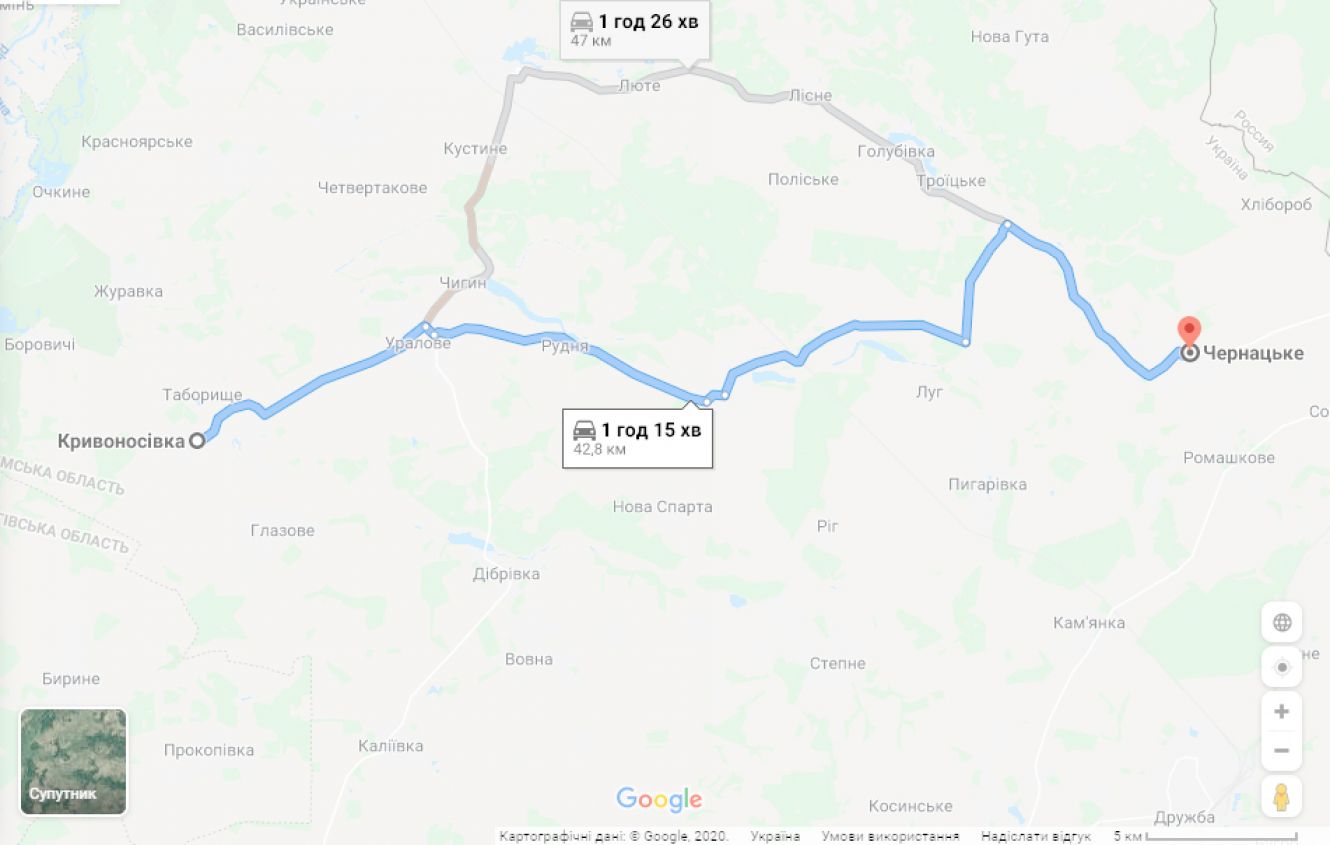Click the Картографічні дані copyright text
This screenshot has height=845, width=1330.
click(614, 836)
